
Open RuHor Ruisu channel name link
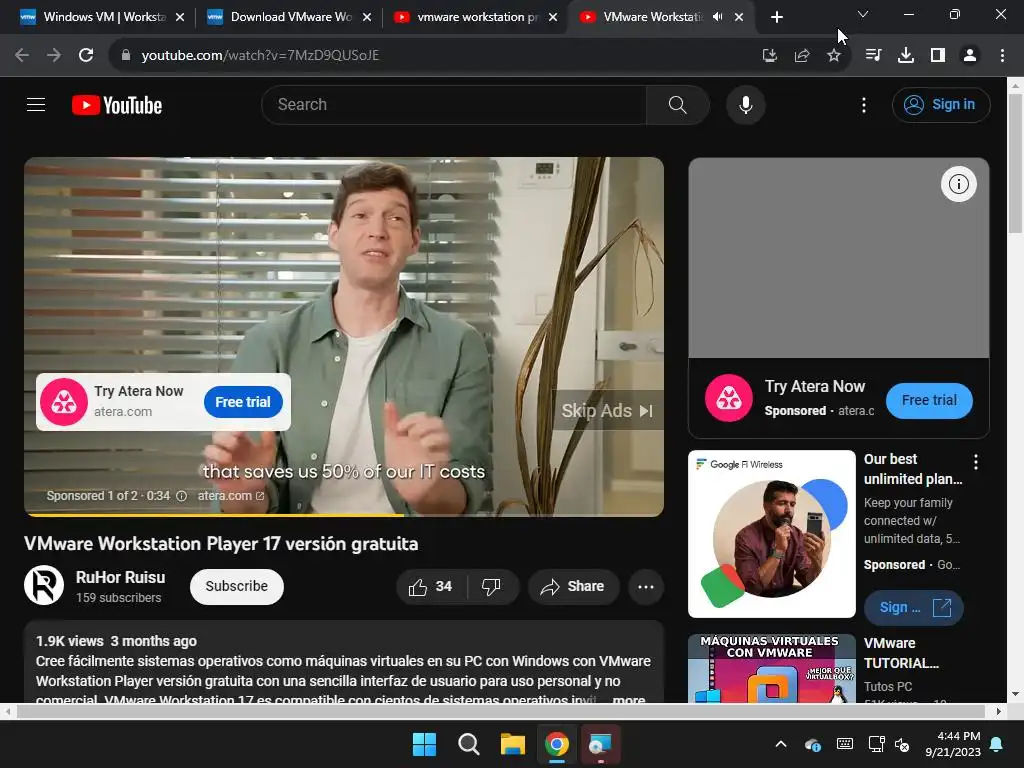(x=120, y=577)
